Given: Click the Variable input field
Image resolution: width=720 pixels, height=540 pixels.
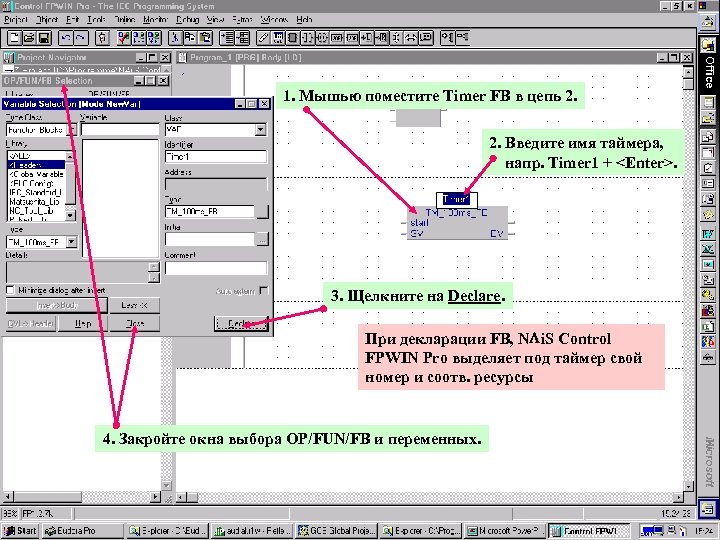Looking at the screenshot, I should click(x=120, y=129).
